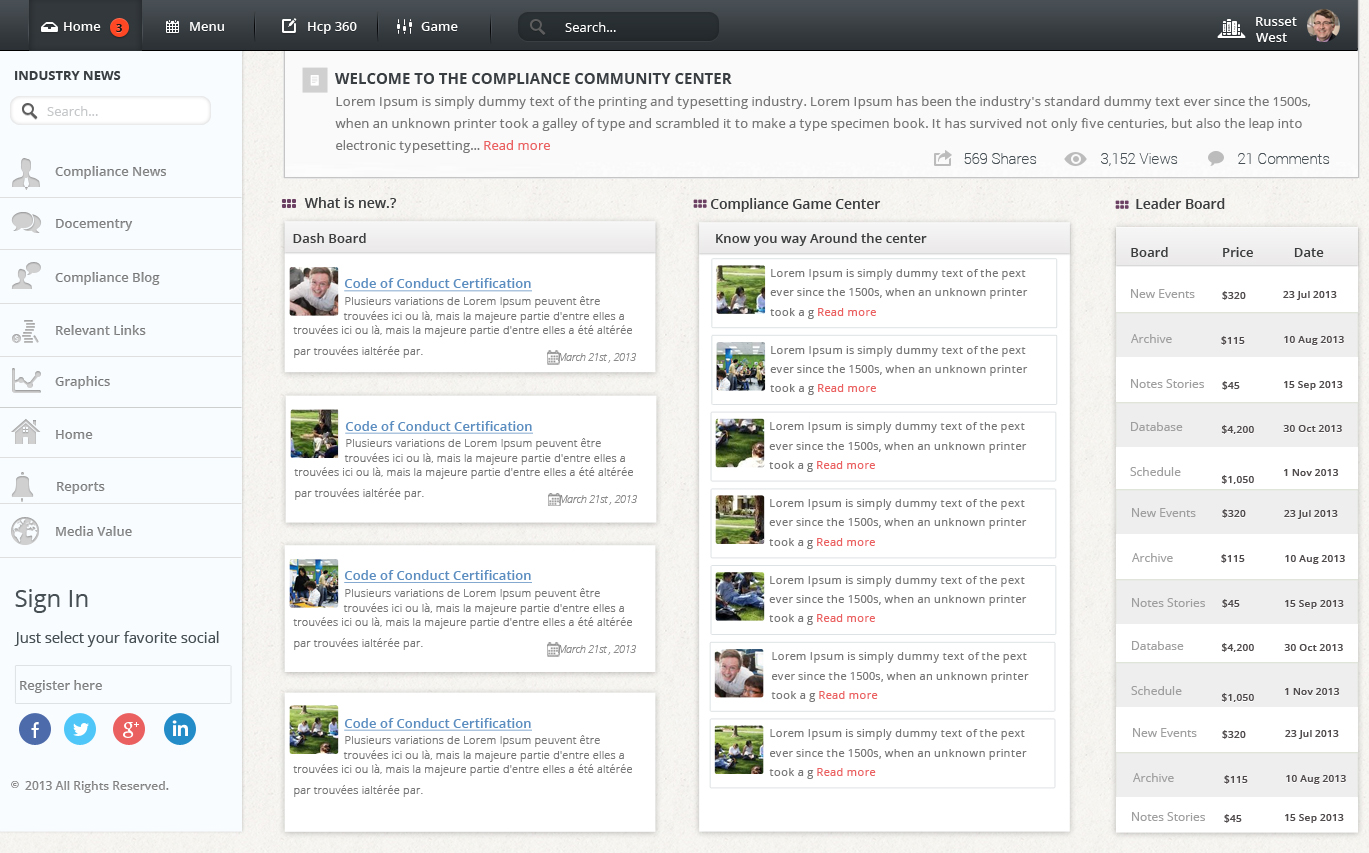
Task: Read more about the Compliance Community Center
Action: pyautogui.click(x=516, y=145)
